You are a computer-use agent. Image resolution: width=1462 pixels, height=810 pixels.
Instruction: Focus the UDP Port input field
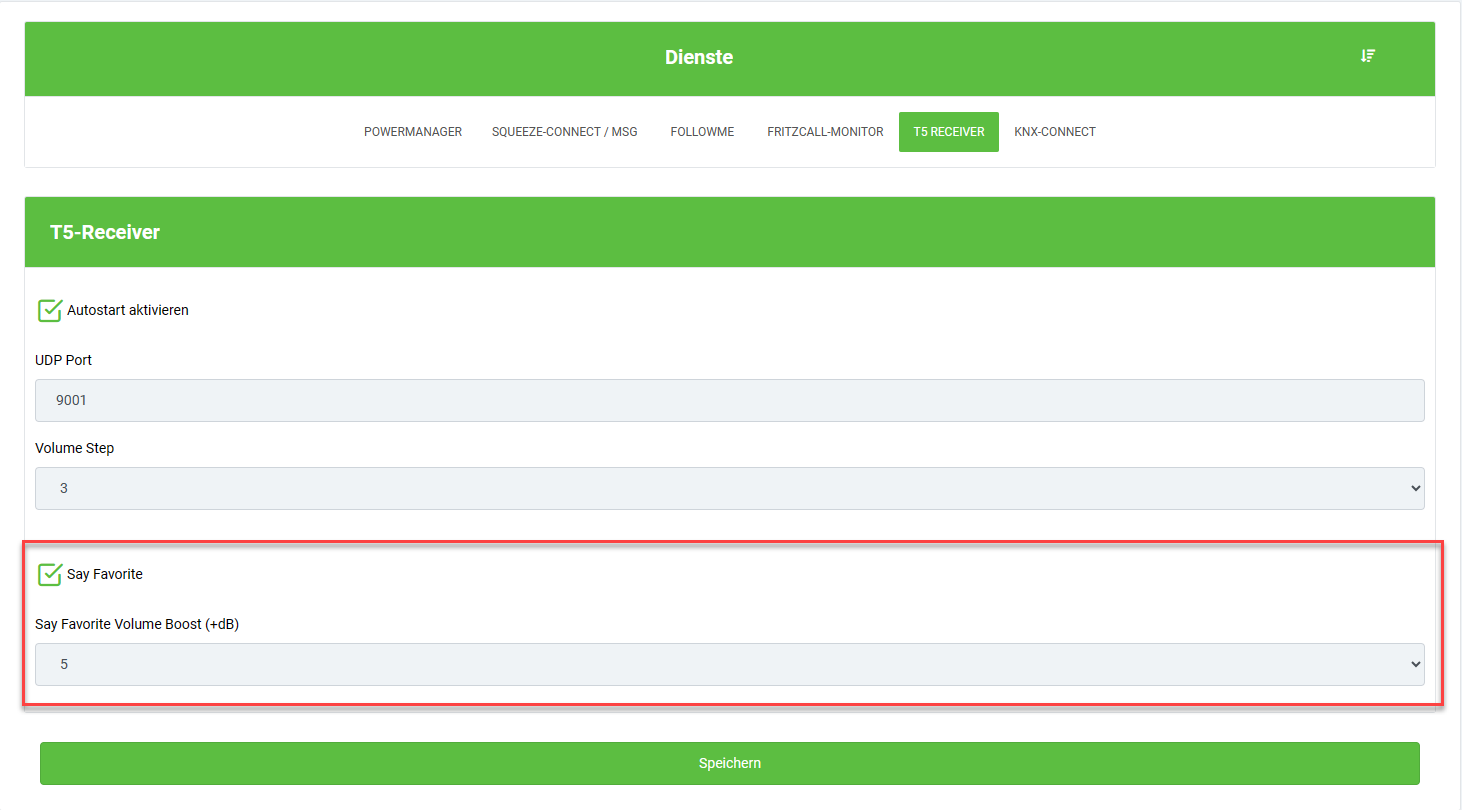pos(730,400)
